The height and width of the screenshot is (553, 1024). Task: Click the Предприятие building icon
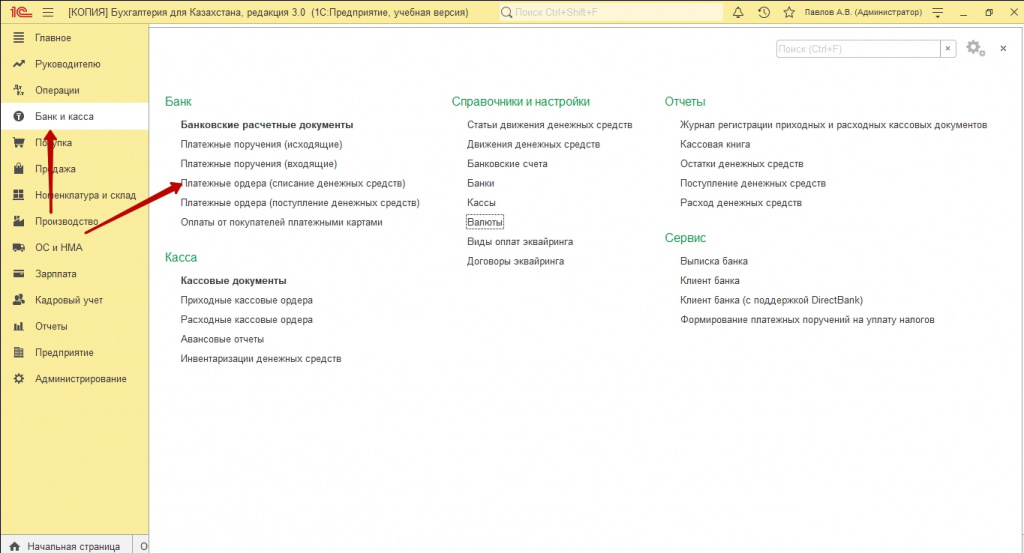(x=19, y=352)
